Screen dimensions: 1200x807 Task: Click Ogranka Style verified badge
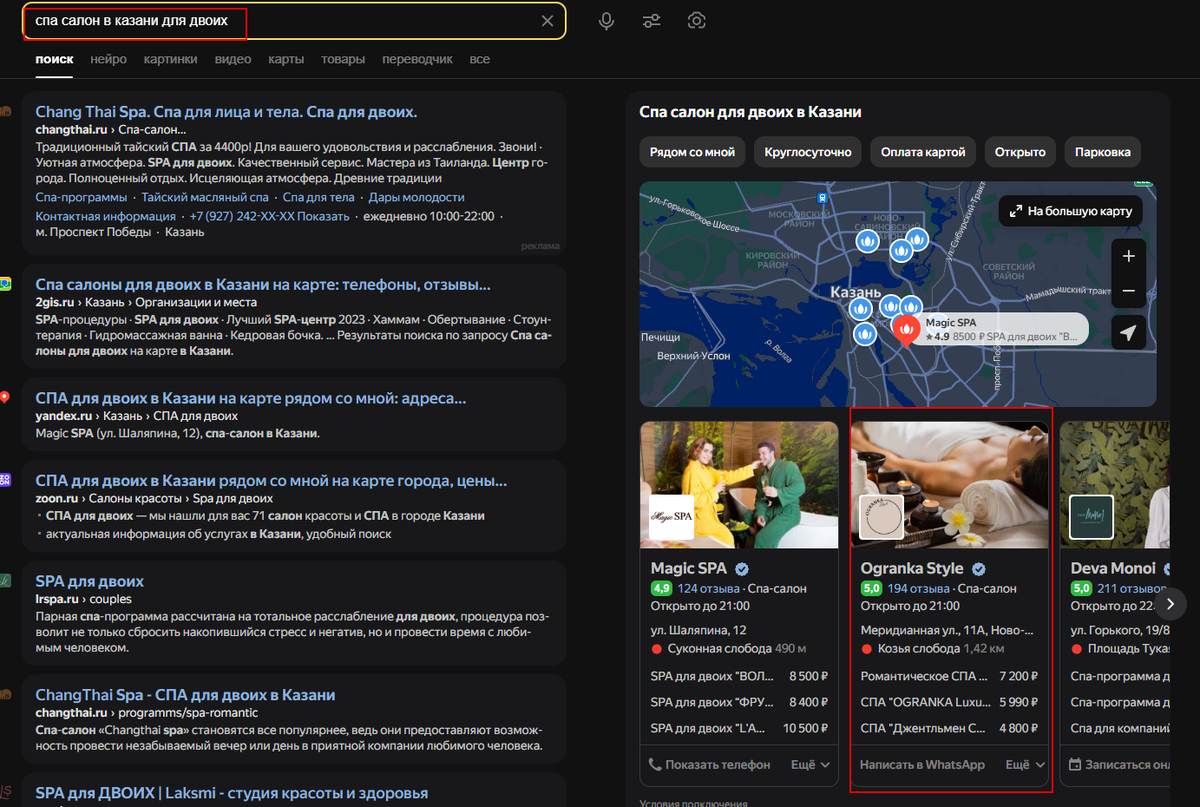pos(979,569)
